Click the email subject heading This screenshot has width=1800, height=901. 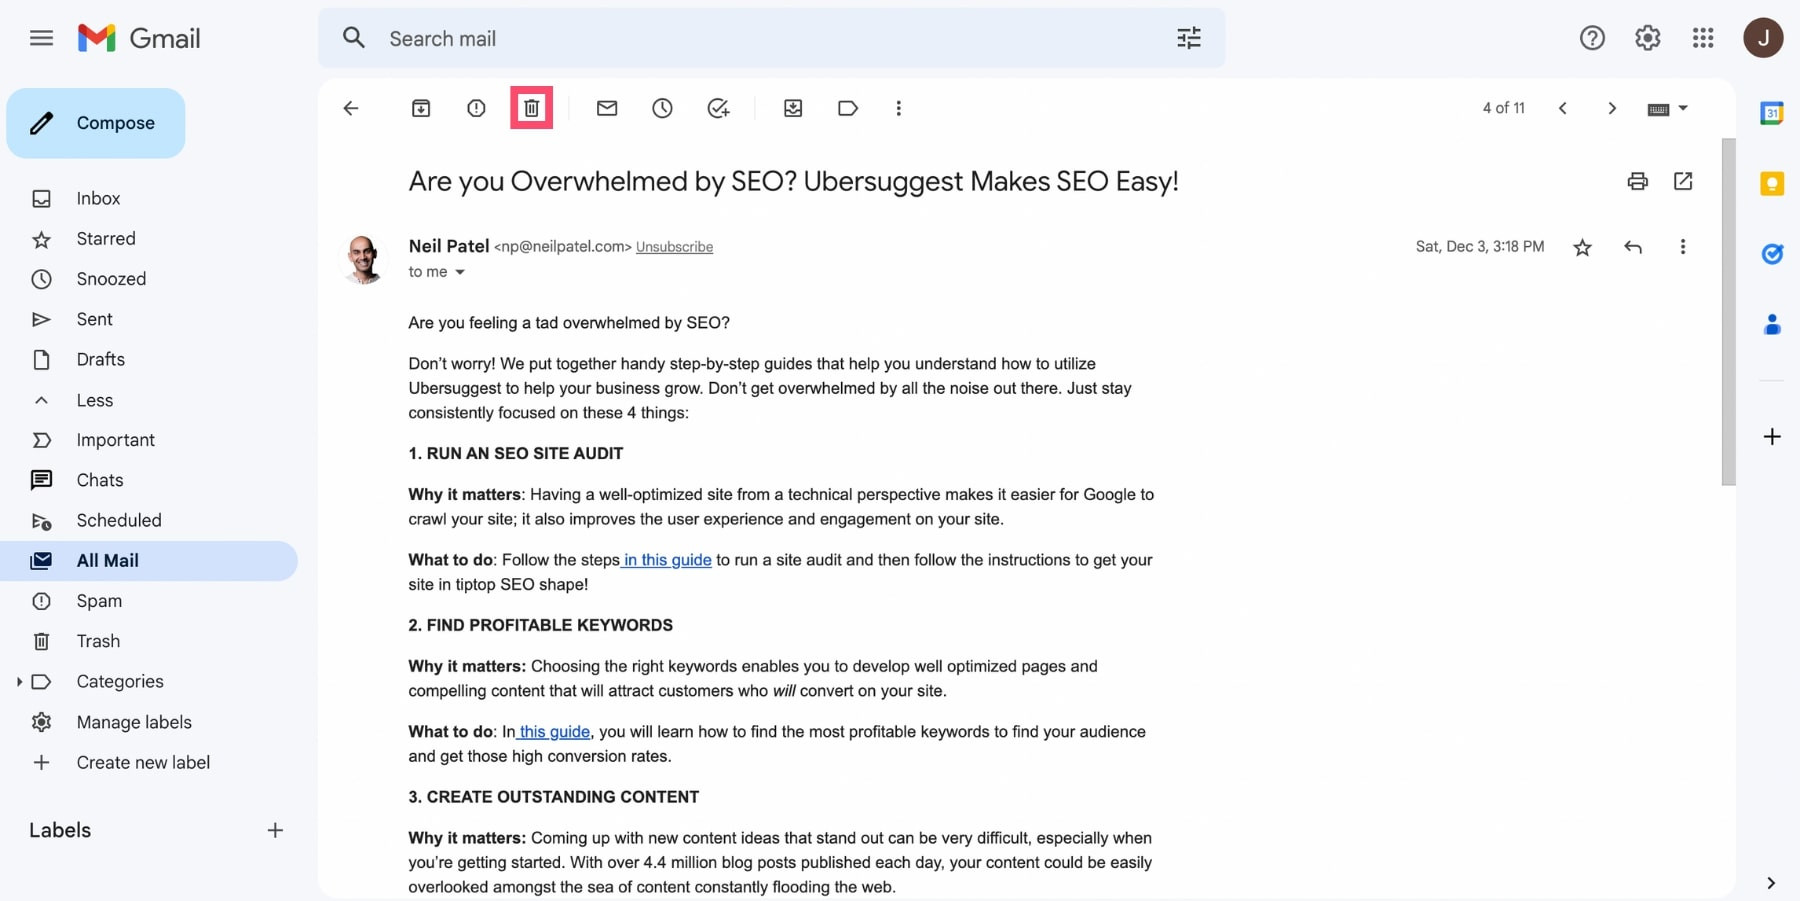(793, 181)
